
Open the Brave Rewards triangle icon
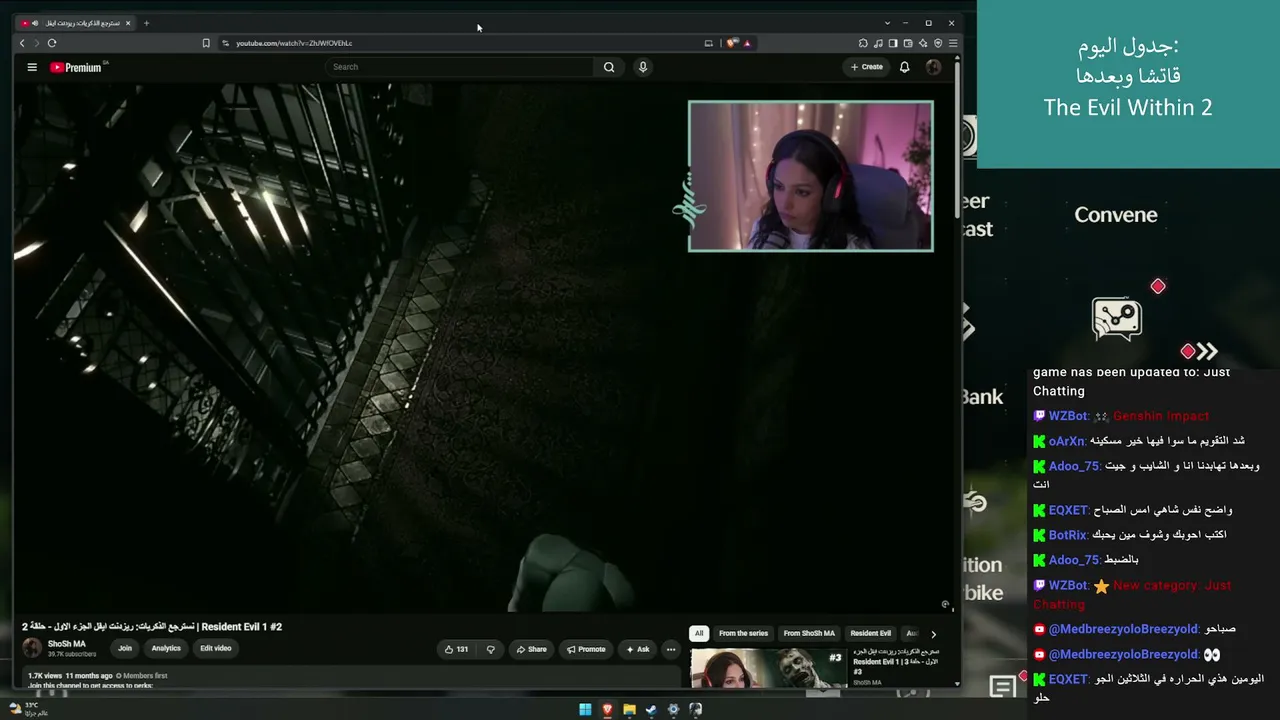747,43
